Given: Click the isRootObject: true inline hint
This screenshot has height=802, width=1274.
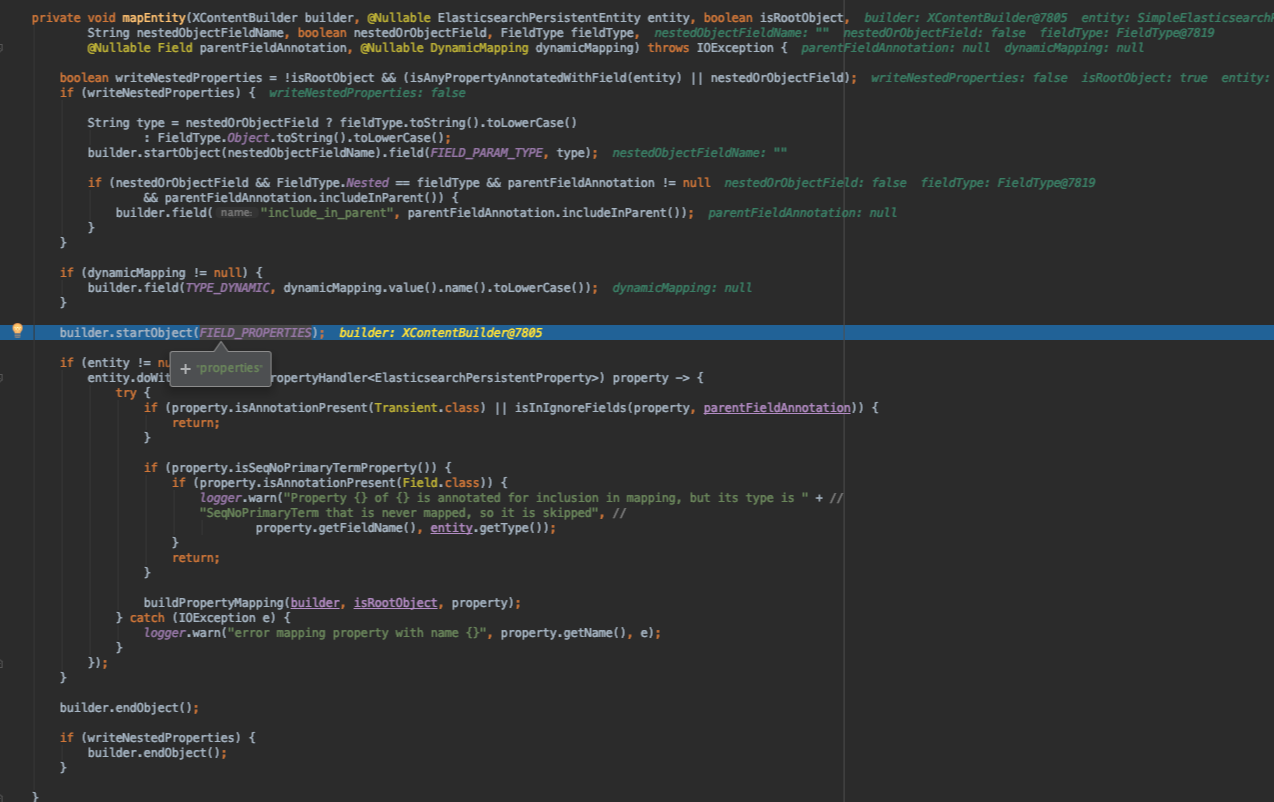Looking at the screenshot, I should [x=1144, y=78].
